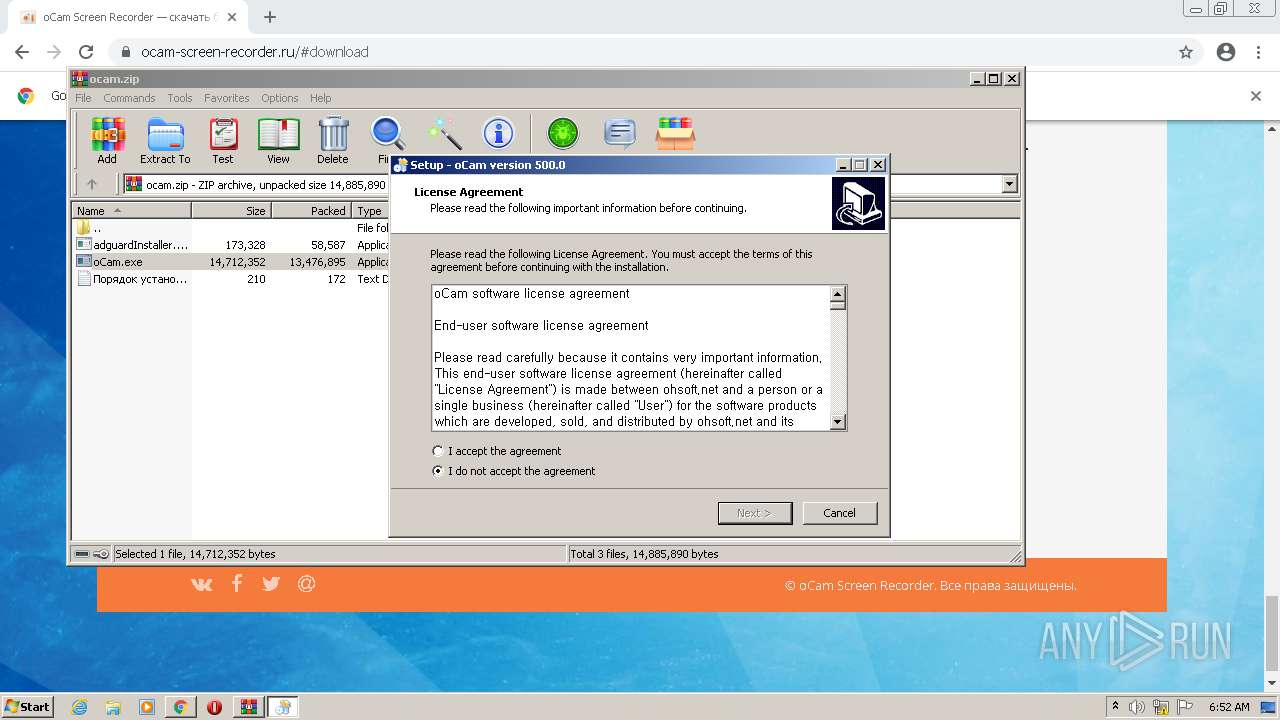Sort WinRAR list by Size column

[232, 210]
